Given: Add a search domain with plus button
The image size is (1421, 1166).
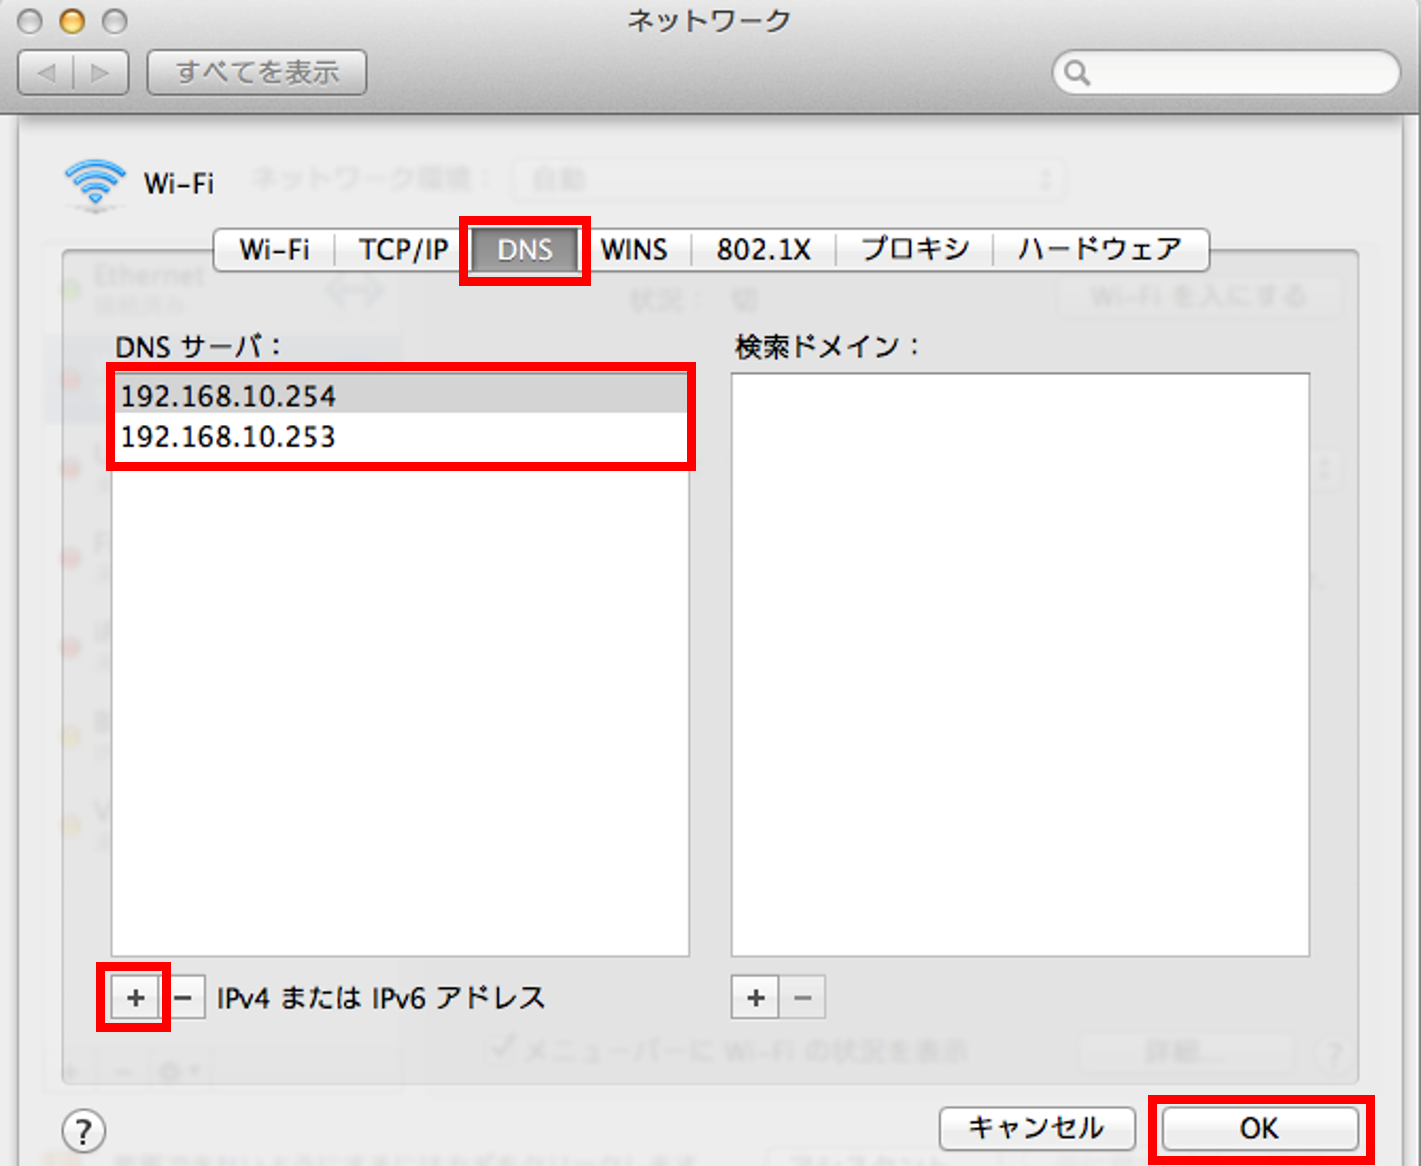Looking at the screenshot, I should tap(755, 998).
